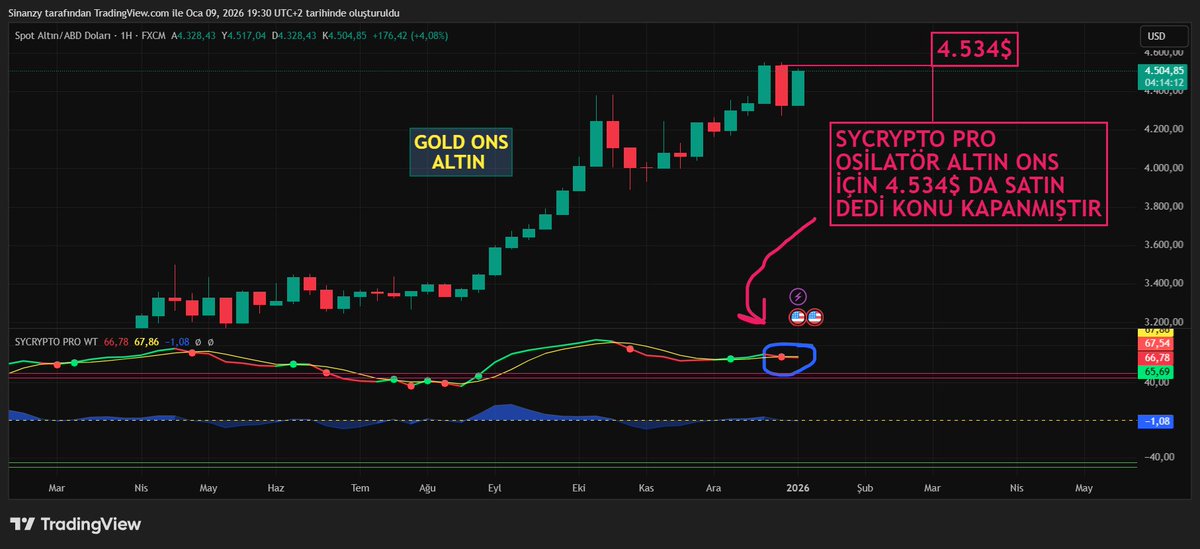The image size is (1200, 549).
Task: Click the green current price label 4.504,85
Action: (x=1164, y=71)
